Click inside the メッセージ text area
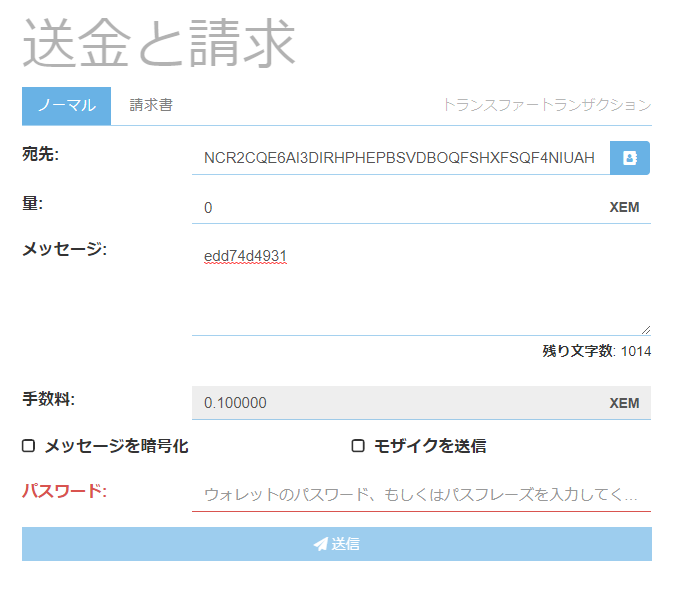The height and width of the screenshot is (596, 695). (420, 290)
